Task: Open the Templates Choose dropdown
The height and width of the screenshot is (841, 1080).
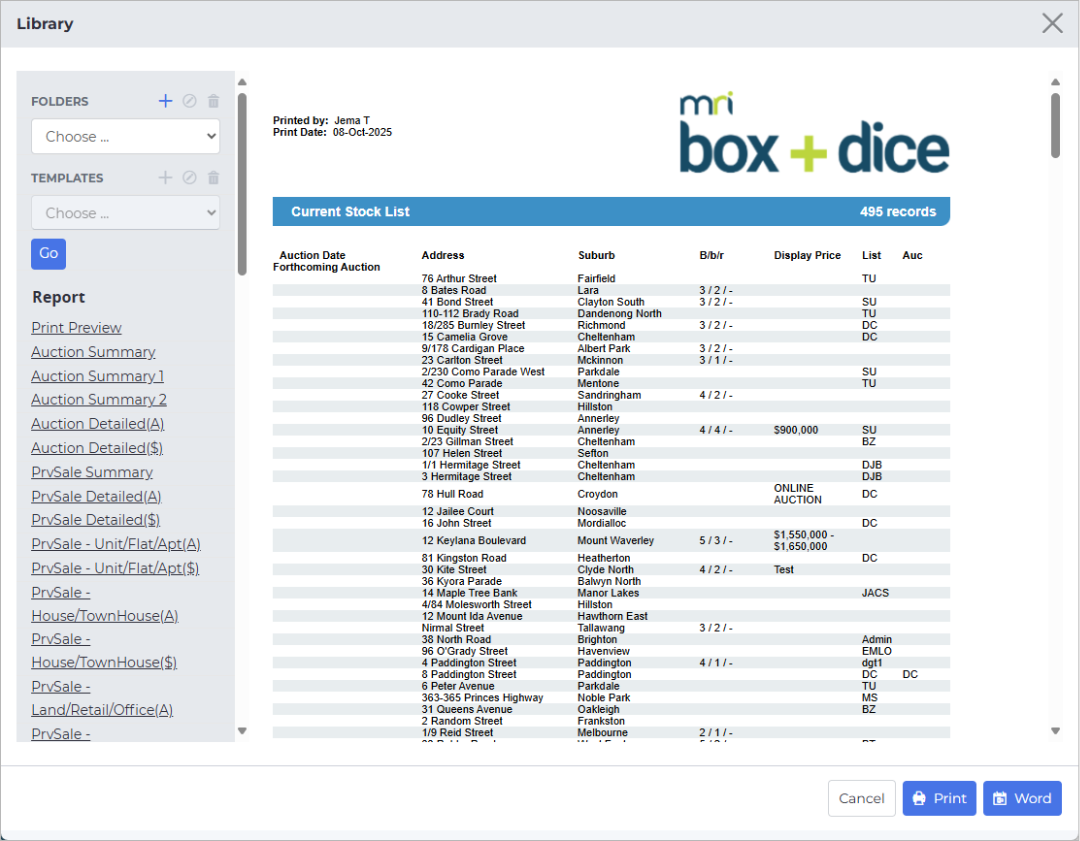Action: pyautogui.click(x=125, y=213)
